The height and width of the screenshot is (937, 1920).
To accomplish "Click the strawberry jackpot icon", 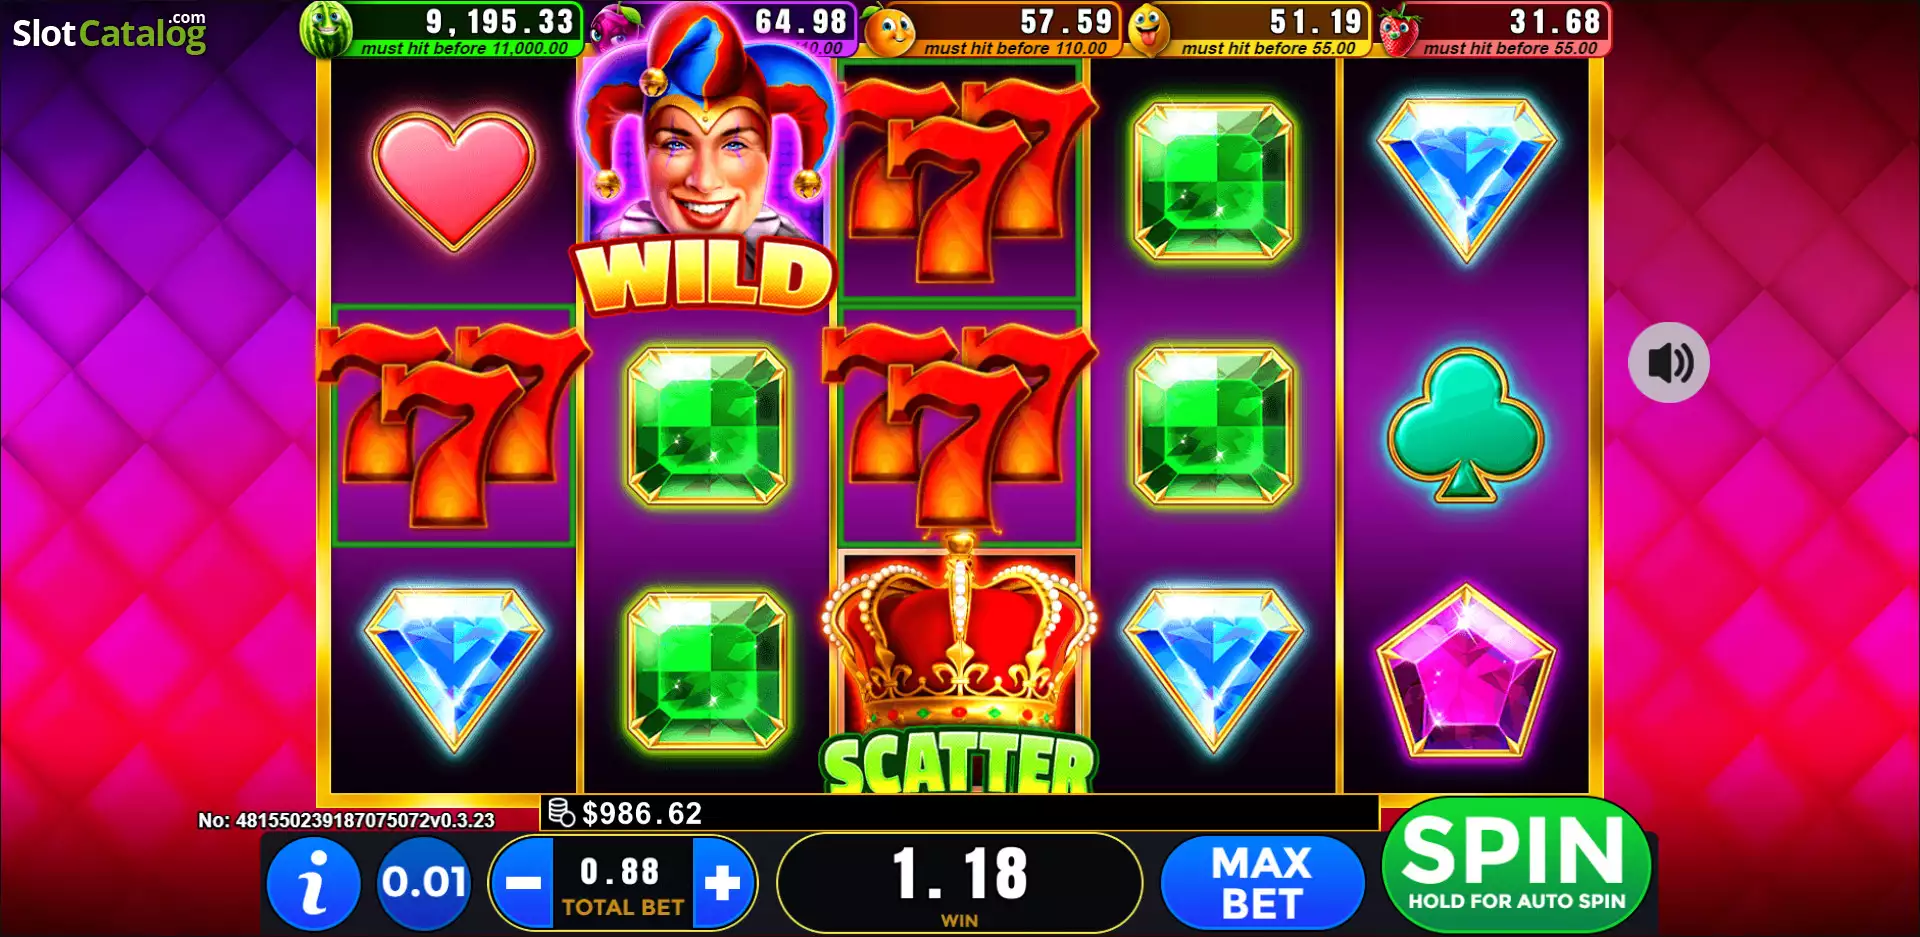I will click(x=1399, y=29).
